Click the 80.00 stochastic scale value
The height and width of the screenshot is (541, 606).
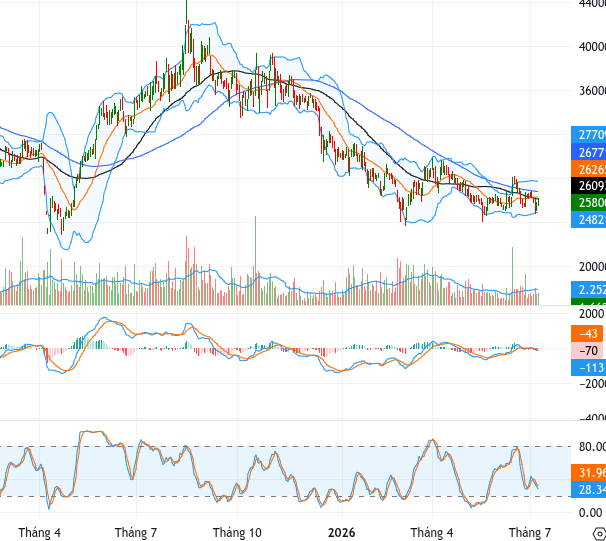pos(592,447)
